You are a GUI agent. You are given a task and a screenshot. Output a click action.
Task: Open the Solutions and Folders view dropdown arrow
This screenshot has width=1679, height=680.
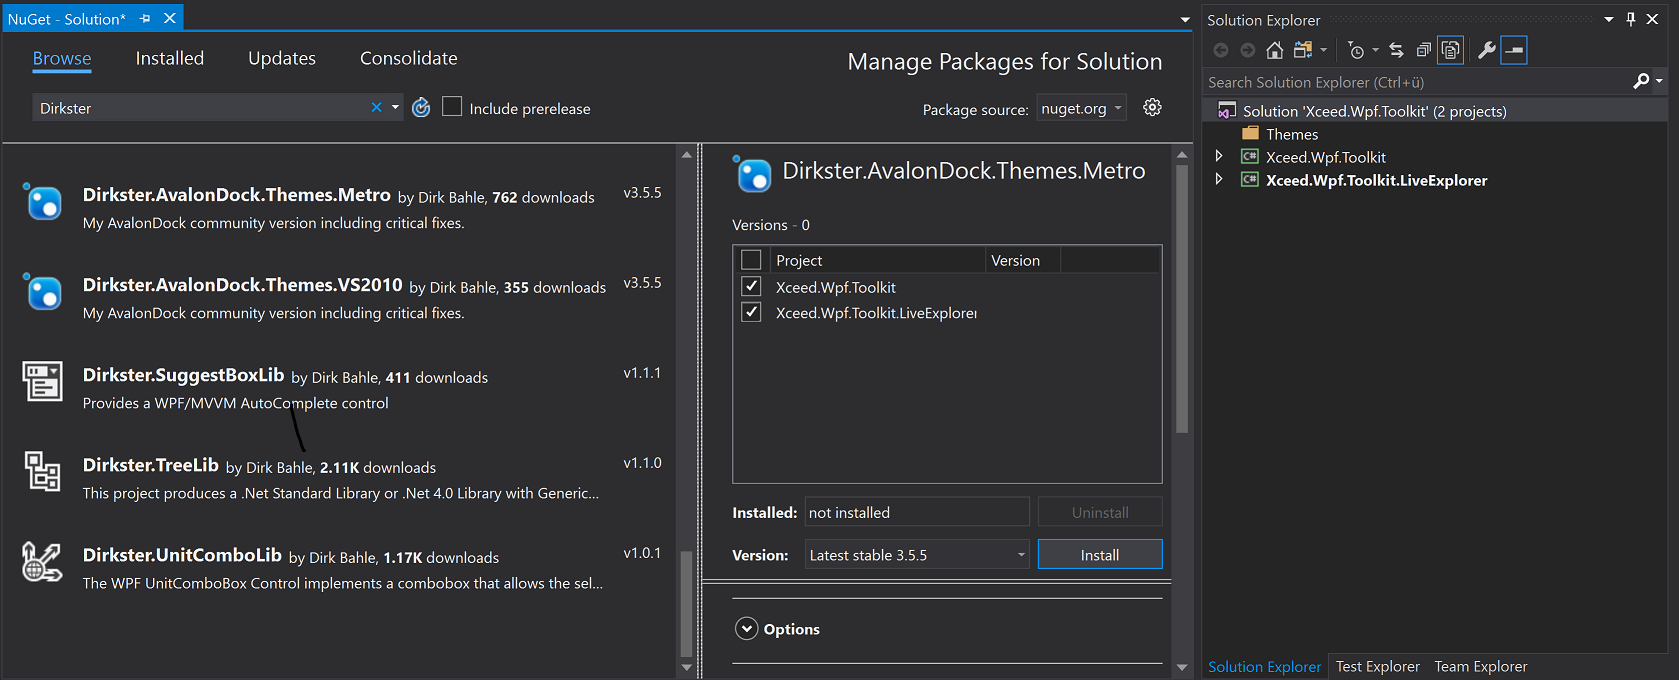point(1323,50)
